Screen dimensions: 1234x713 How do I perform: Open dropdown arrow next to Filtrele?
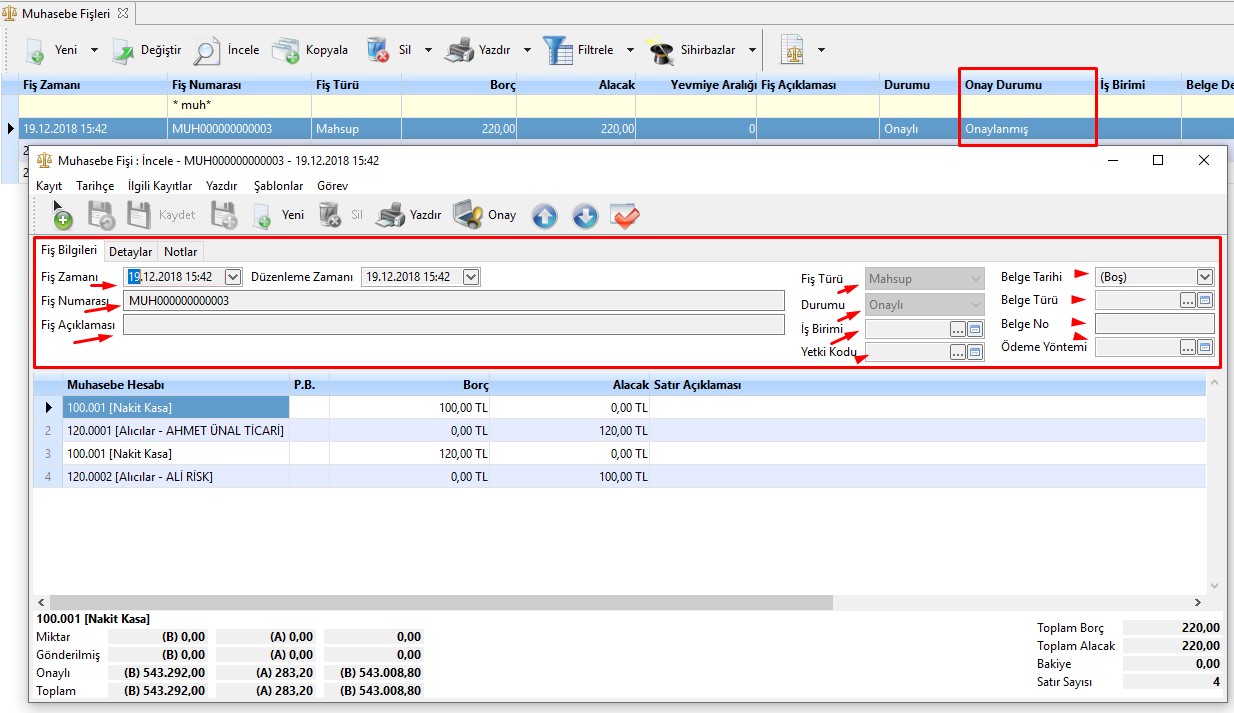[x=630, y=50]
